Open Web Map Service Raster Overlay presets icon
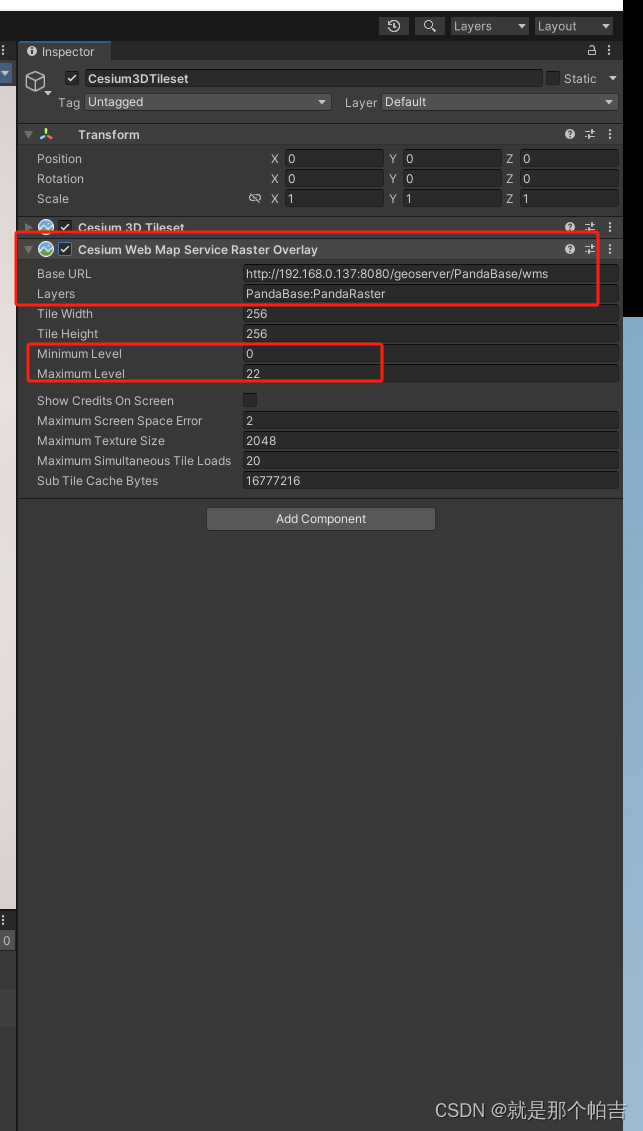Viewport: 643px width, 1131px height. tap(590, 250)
